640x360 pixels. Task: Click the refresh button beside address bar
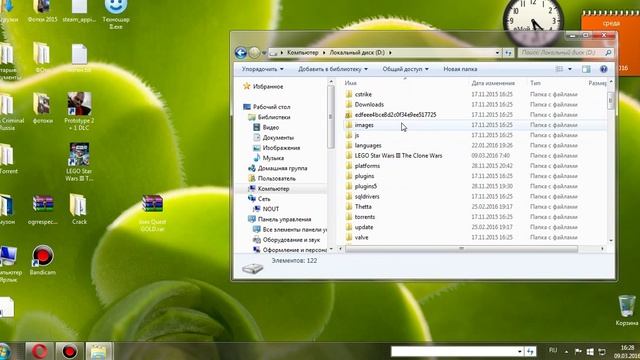(x=508, y=53)
